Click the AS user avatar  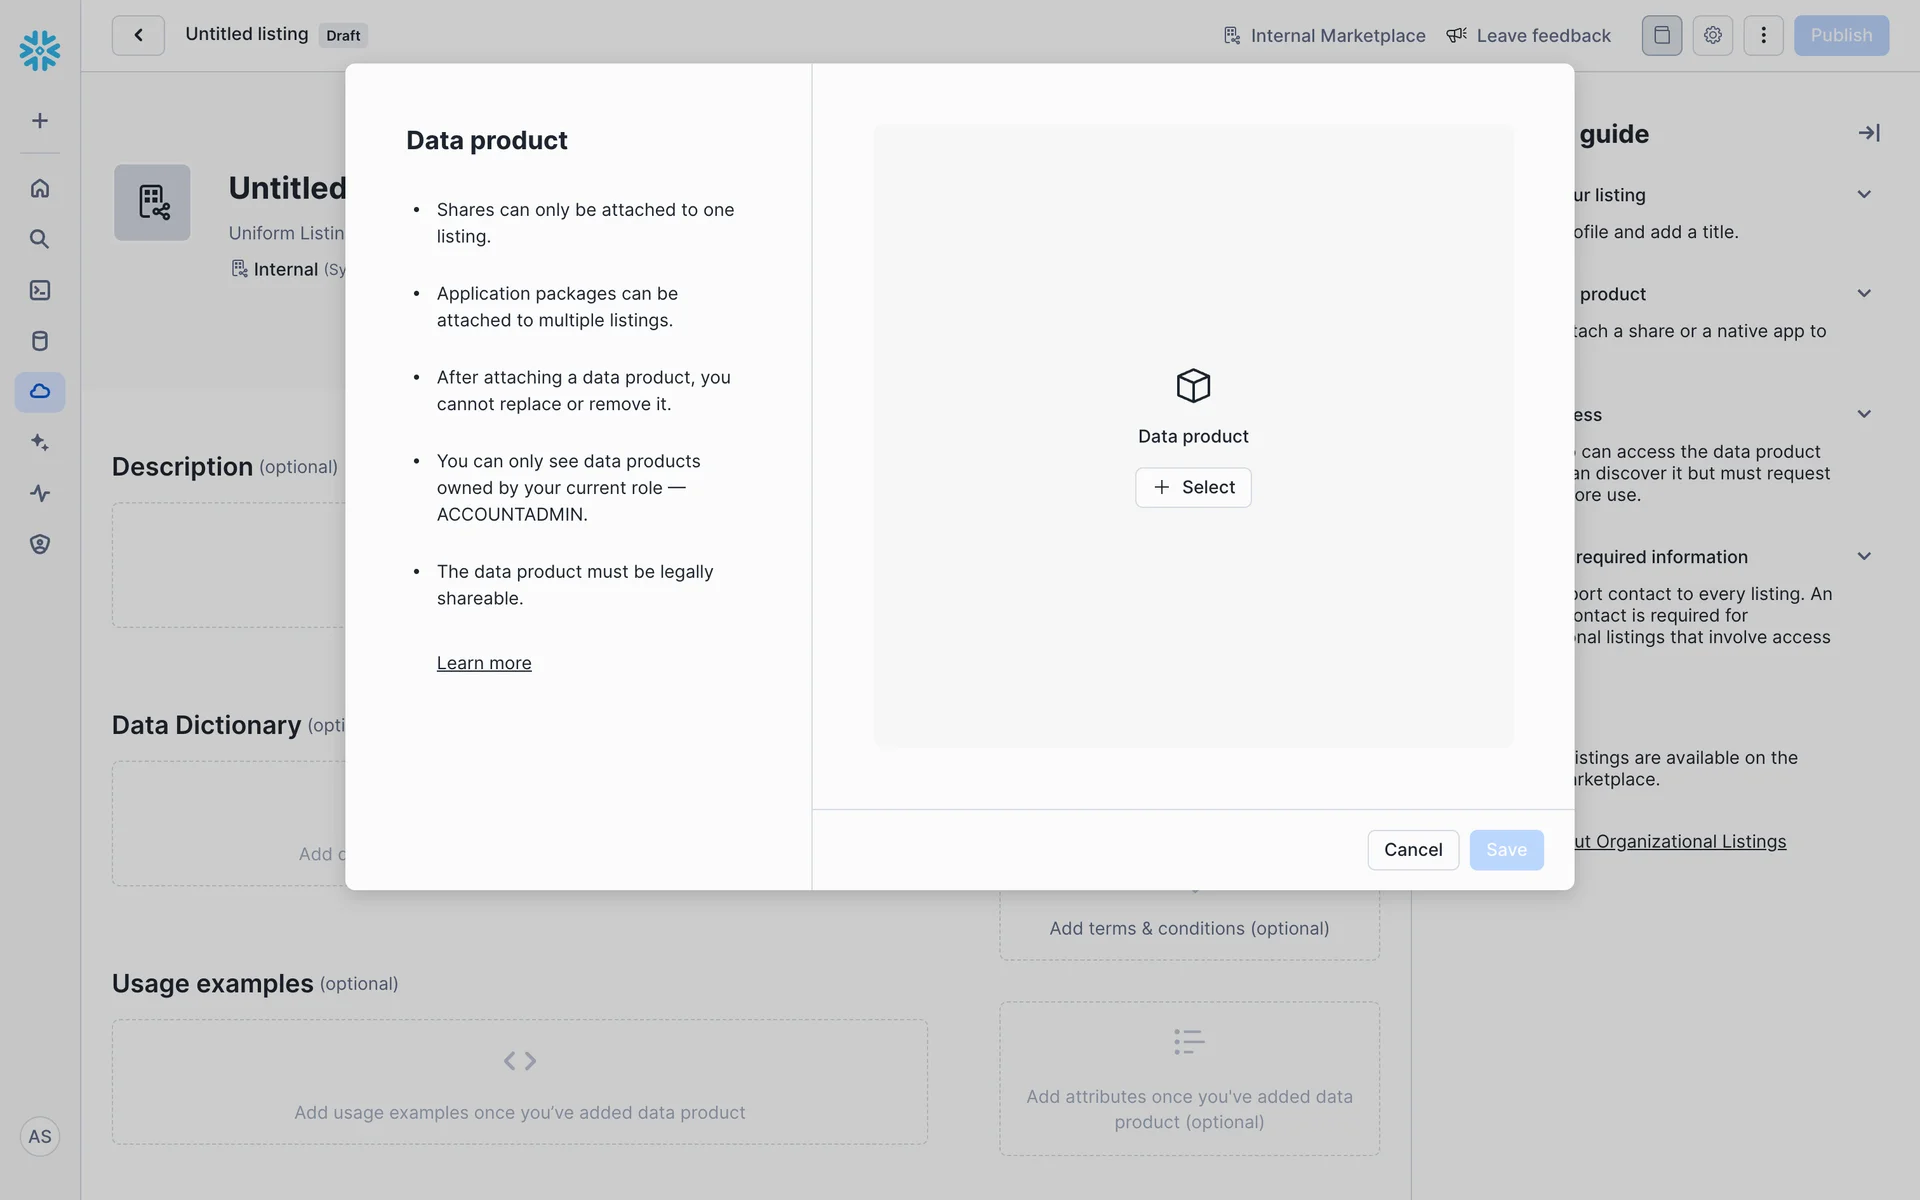[40, 1136]
